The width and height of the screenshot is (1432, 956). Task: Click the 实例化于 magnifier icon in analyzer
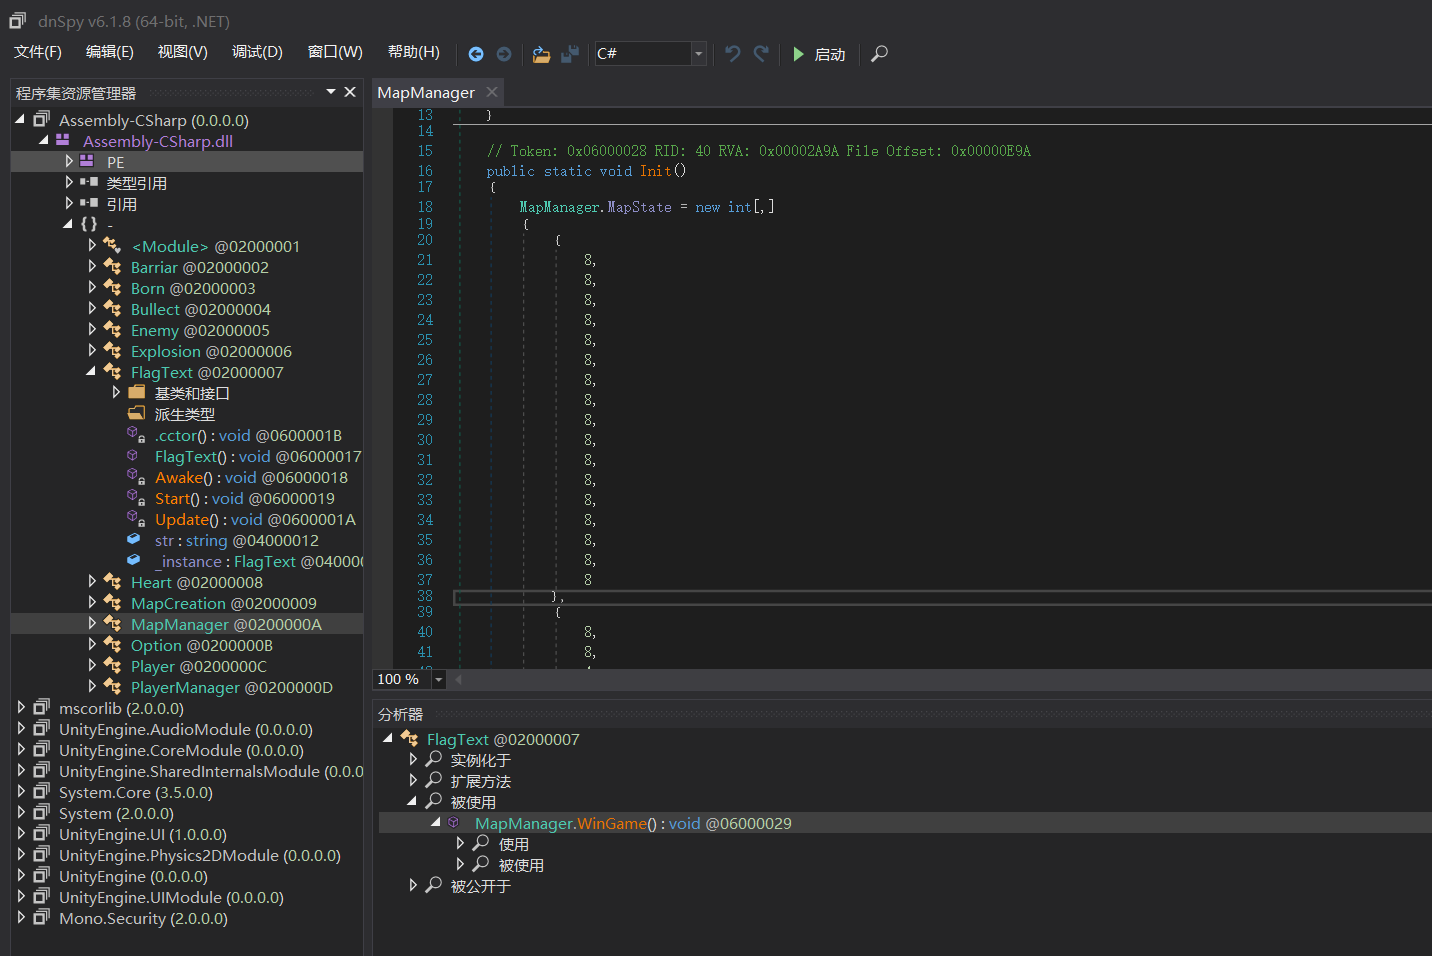click(x=434, y=759)
